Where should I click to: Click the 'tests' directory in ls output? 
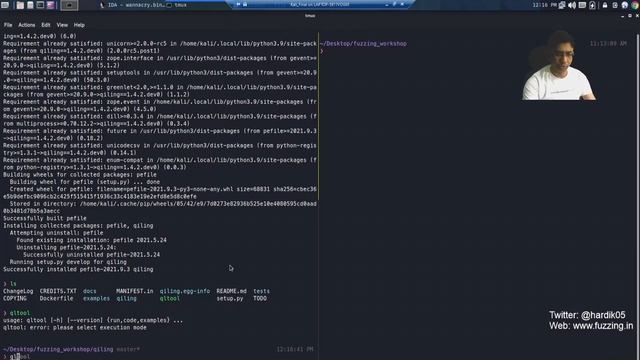click(262, 291)
